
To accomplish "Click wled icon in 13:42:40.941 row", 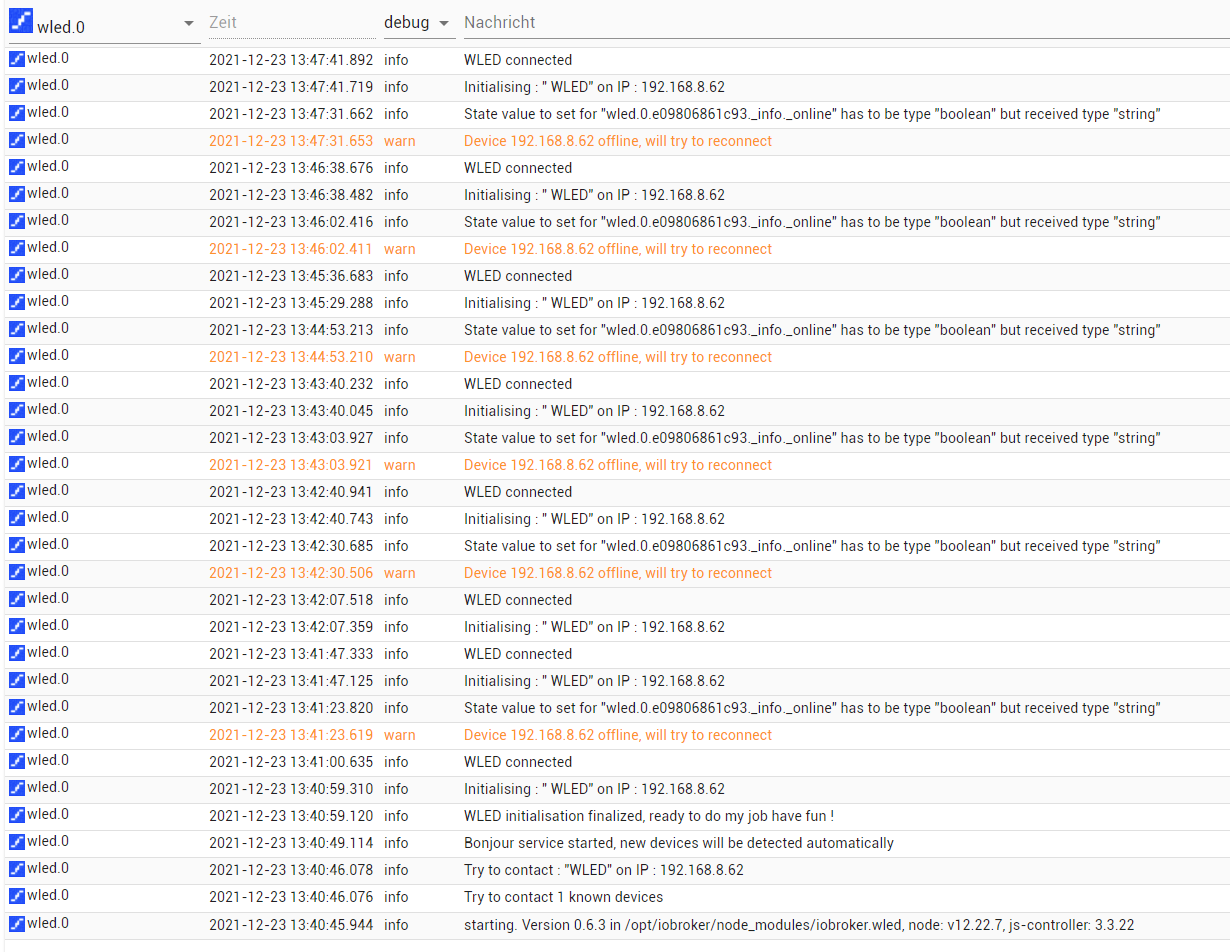I will point(17,491).
